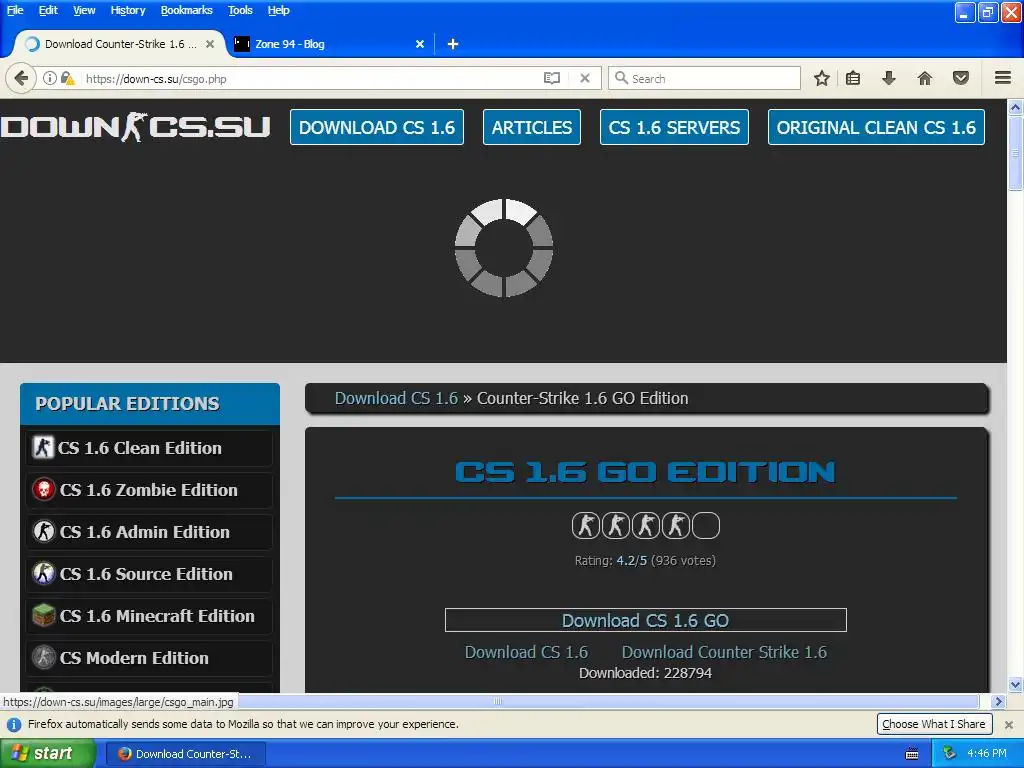Click the browser Back arrow button
The width and height of the screenshot is (1024, 768).
[21, 78]
